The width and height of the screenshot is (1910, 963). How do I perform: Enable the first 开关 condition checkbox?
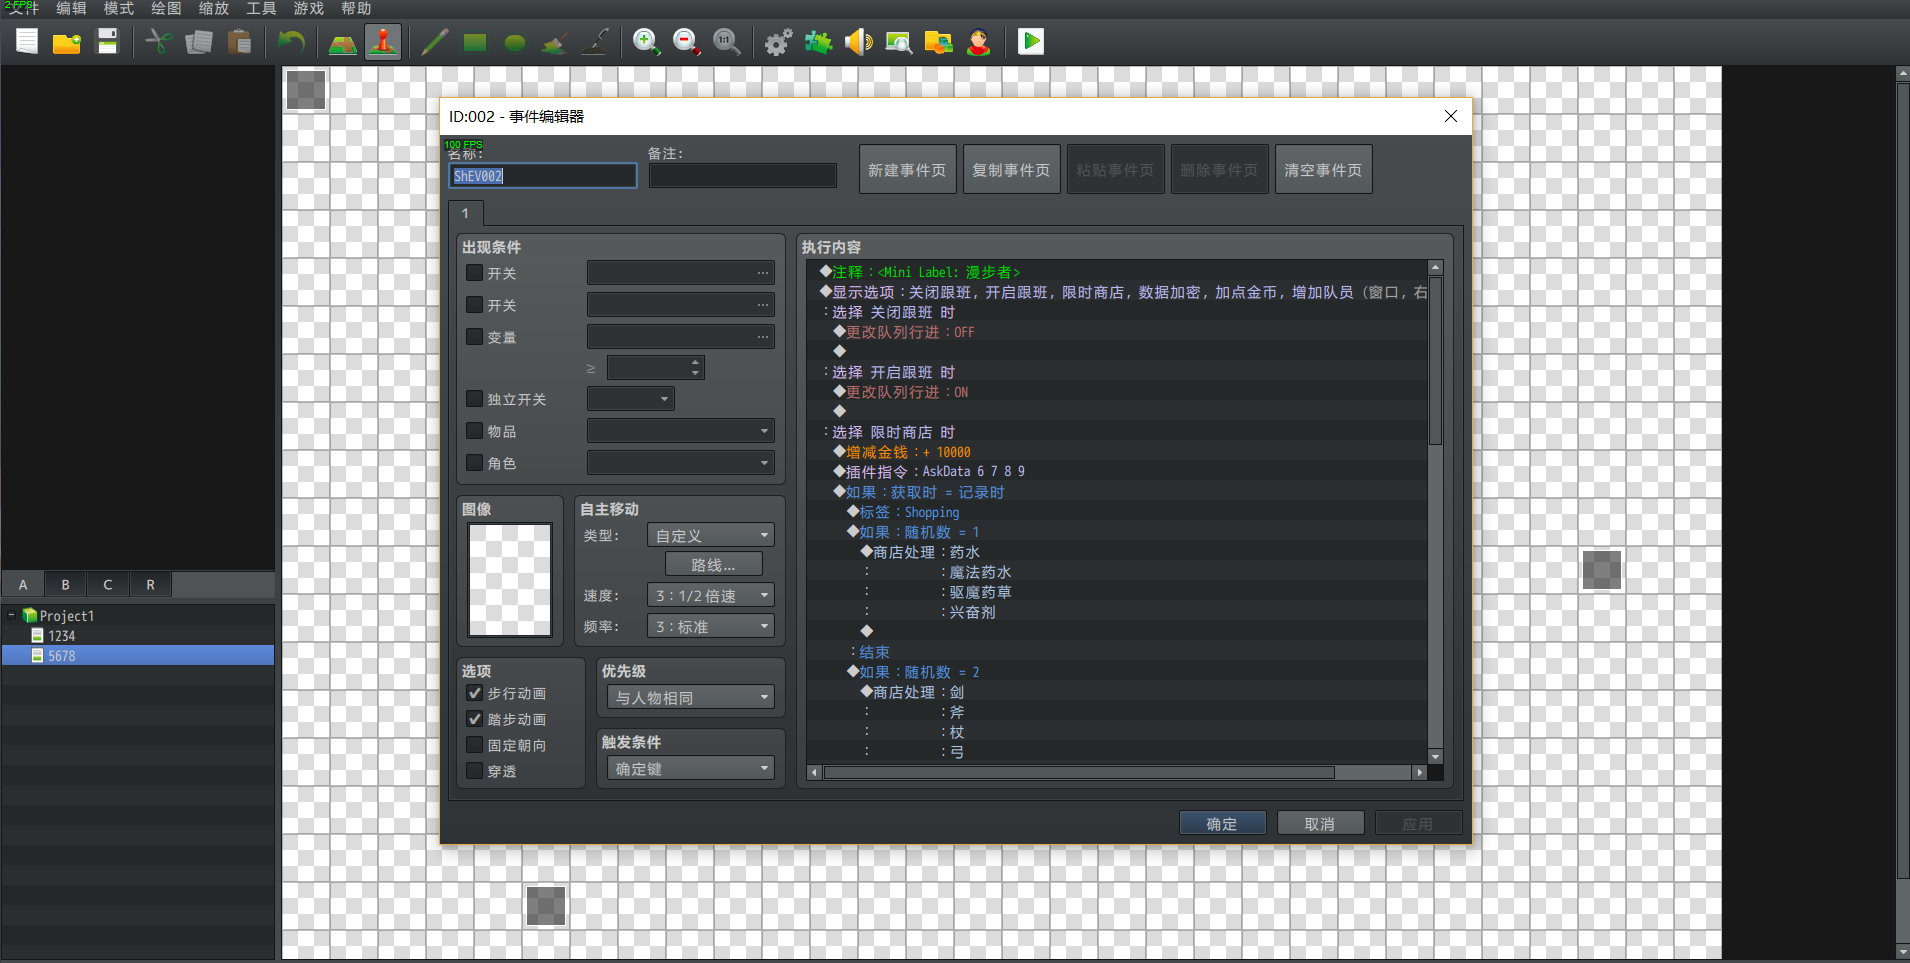click(x=475, y=273)
